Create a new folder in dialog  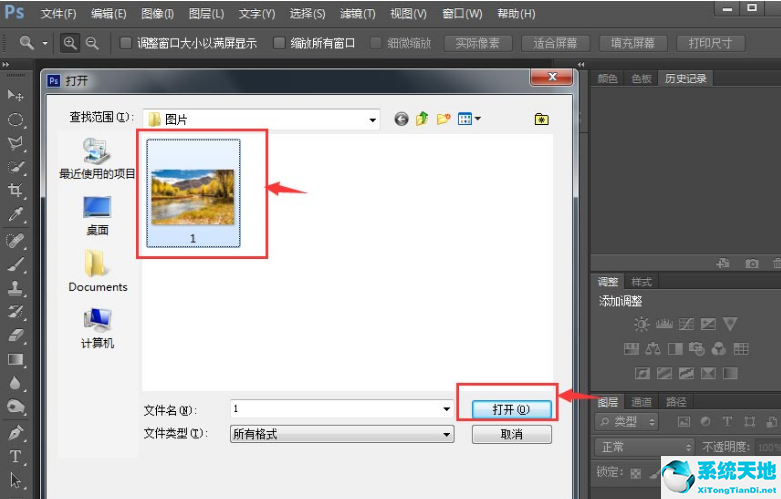(443, 119)
